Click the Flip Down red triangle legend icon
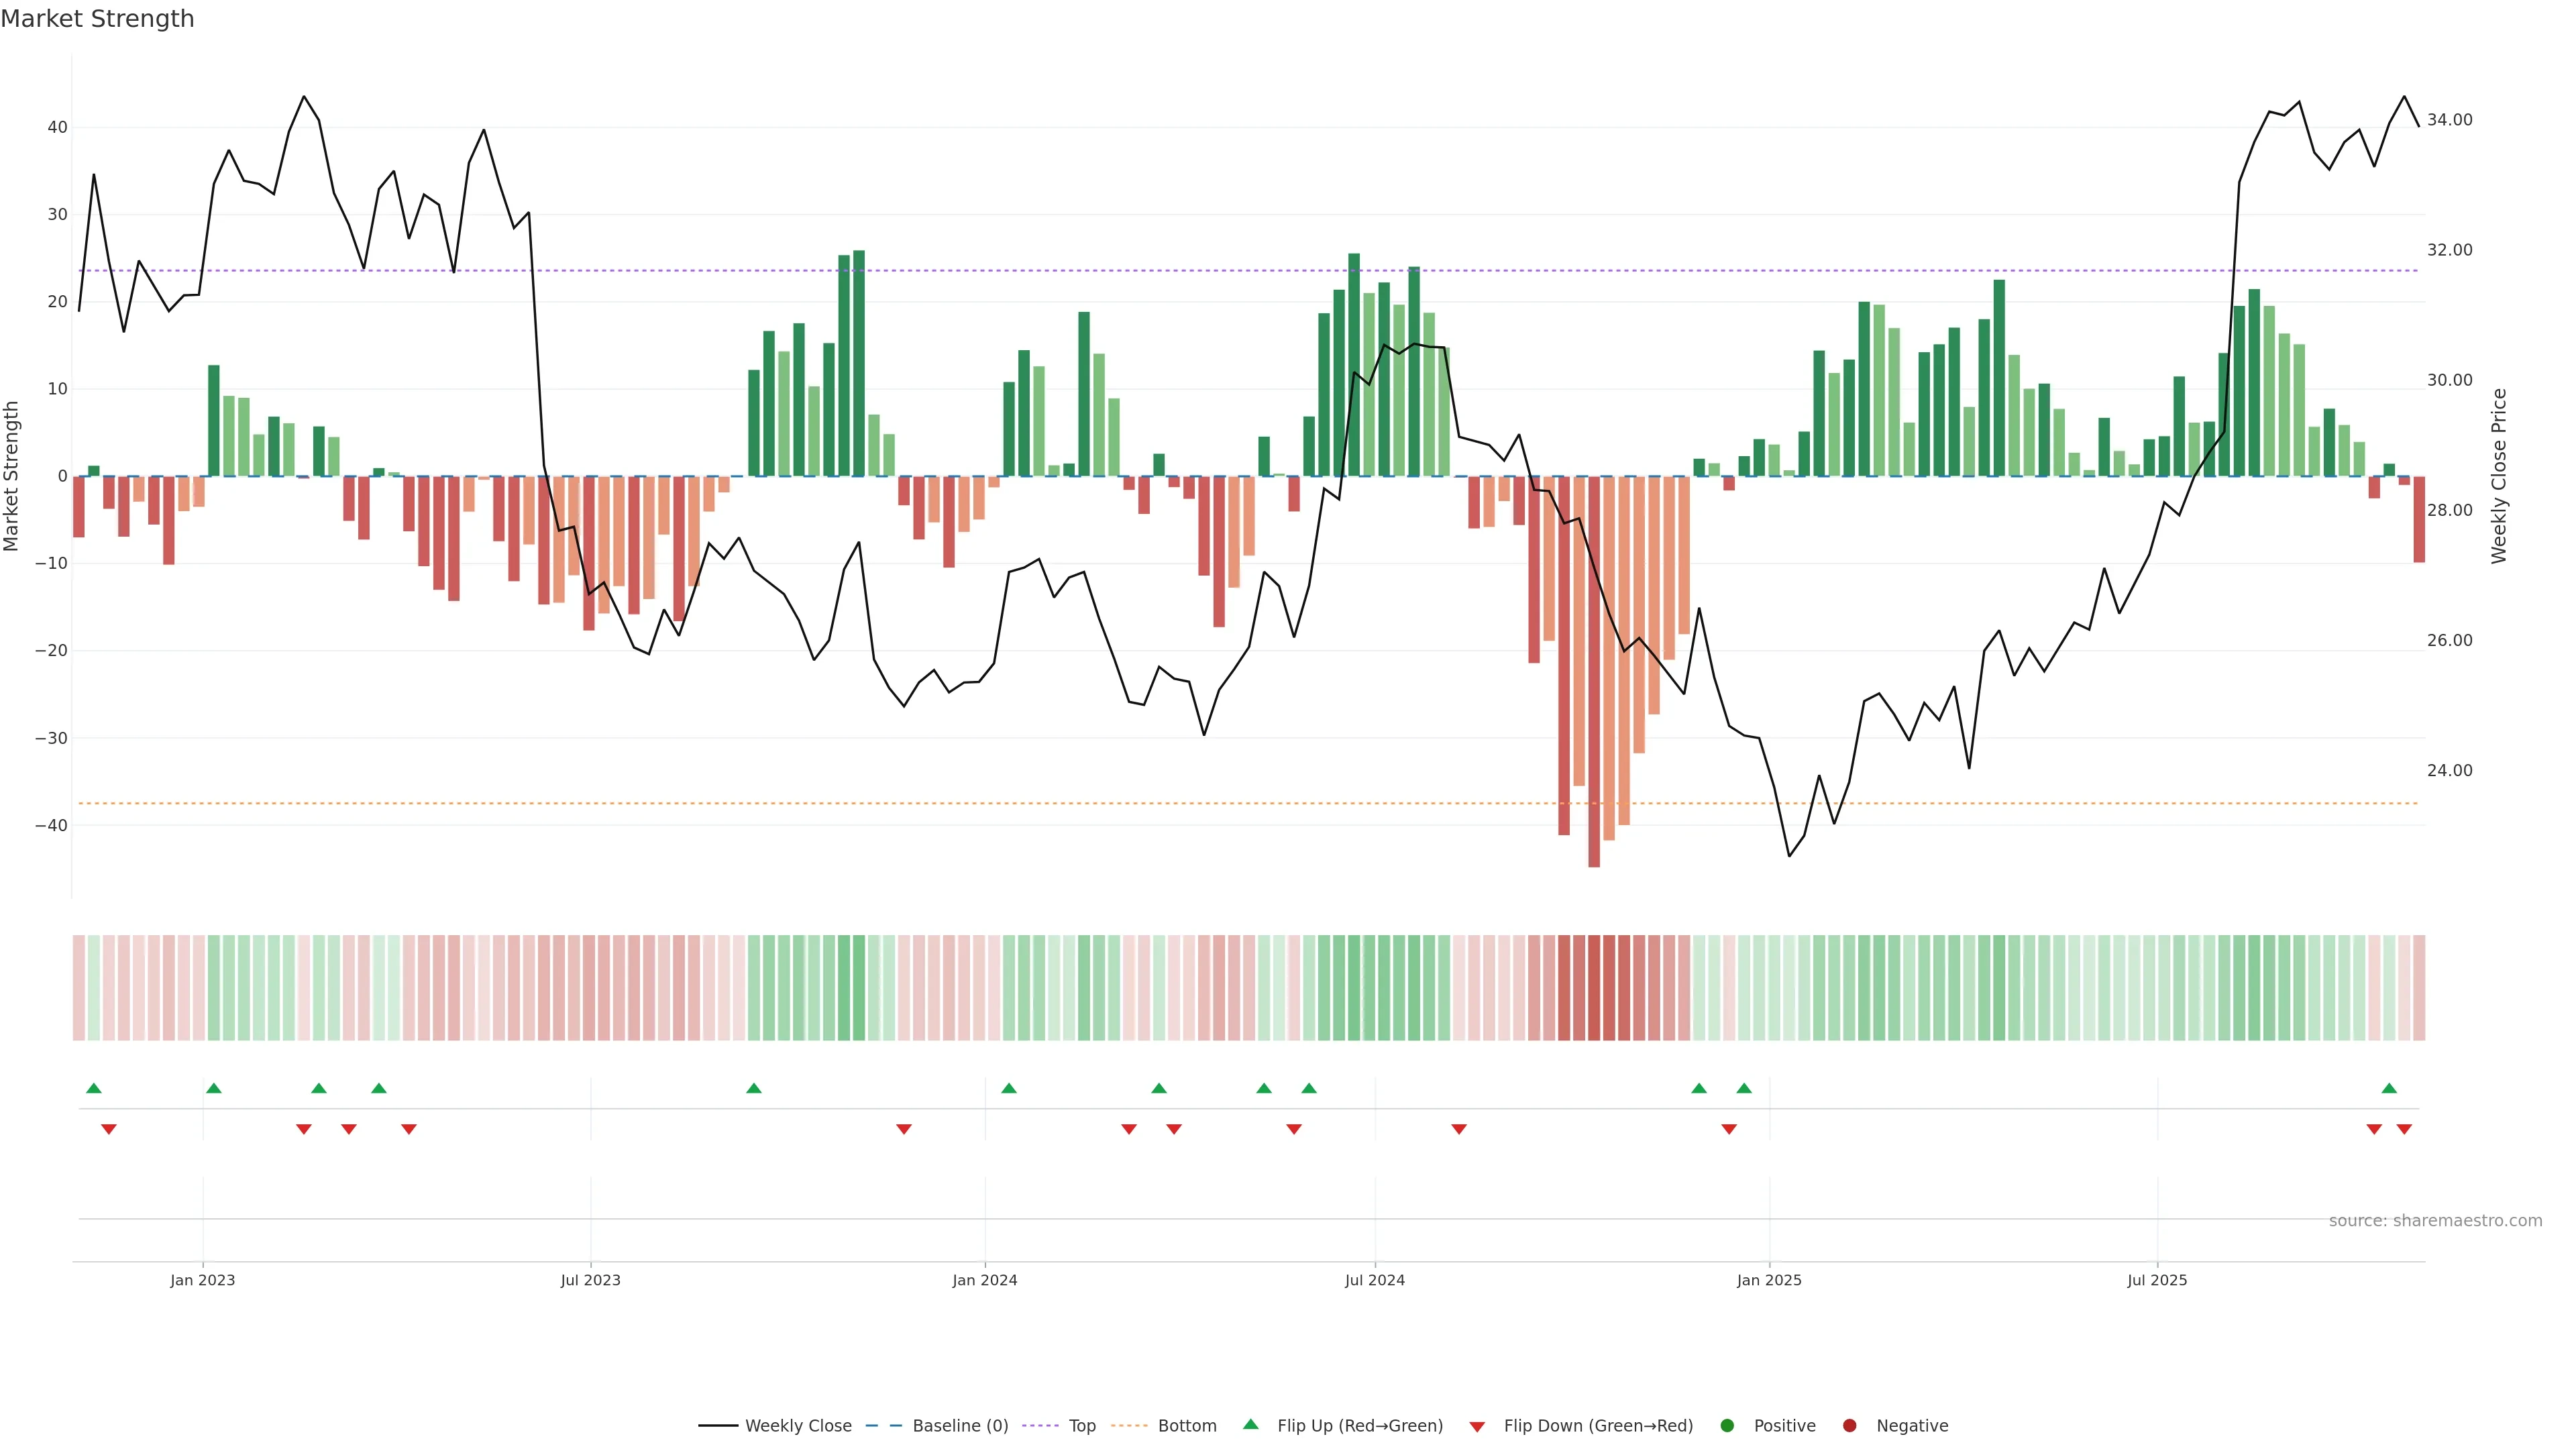This screenshot has height=1449, width=2576. pyautogui.click(x=1476, y=1426)
